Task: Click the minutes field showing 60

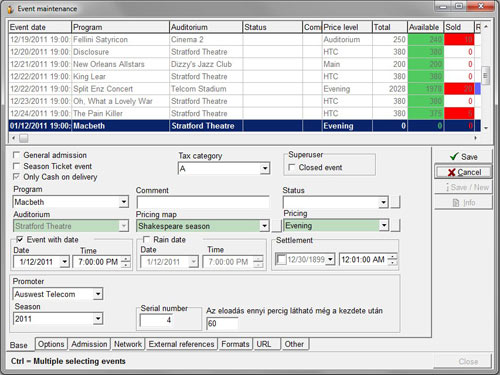Action: 222,323
